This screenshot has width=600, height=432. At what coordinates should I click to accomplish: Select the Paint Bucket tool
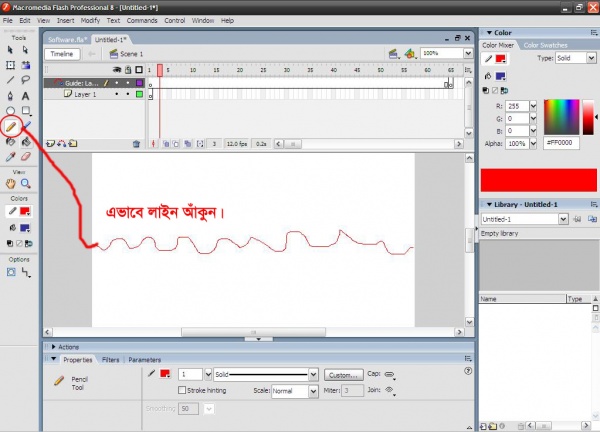click(x=26, y=142)
